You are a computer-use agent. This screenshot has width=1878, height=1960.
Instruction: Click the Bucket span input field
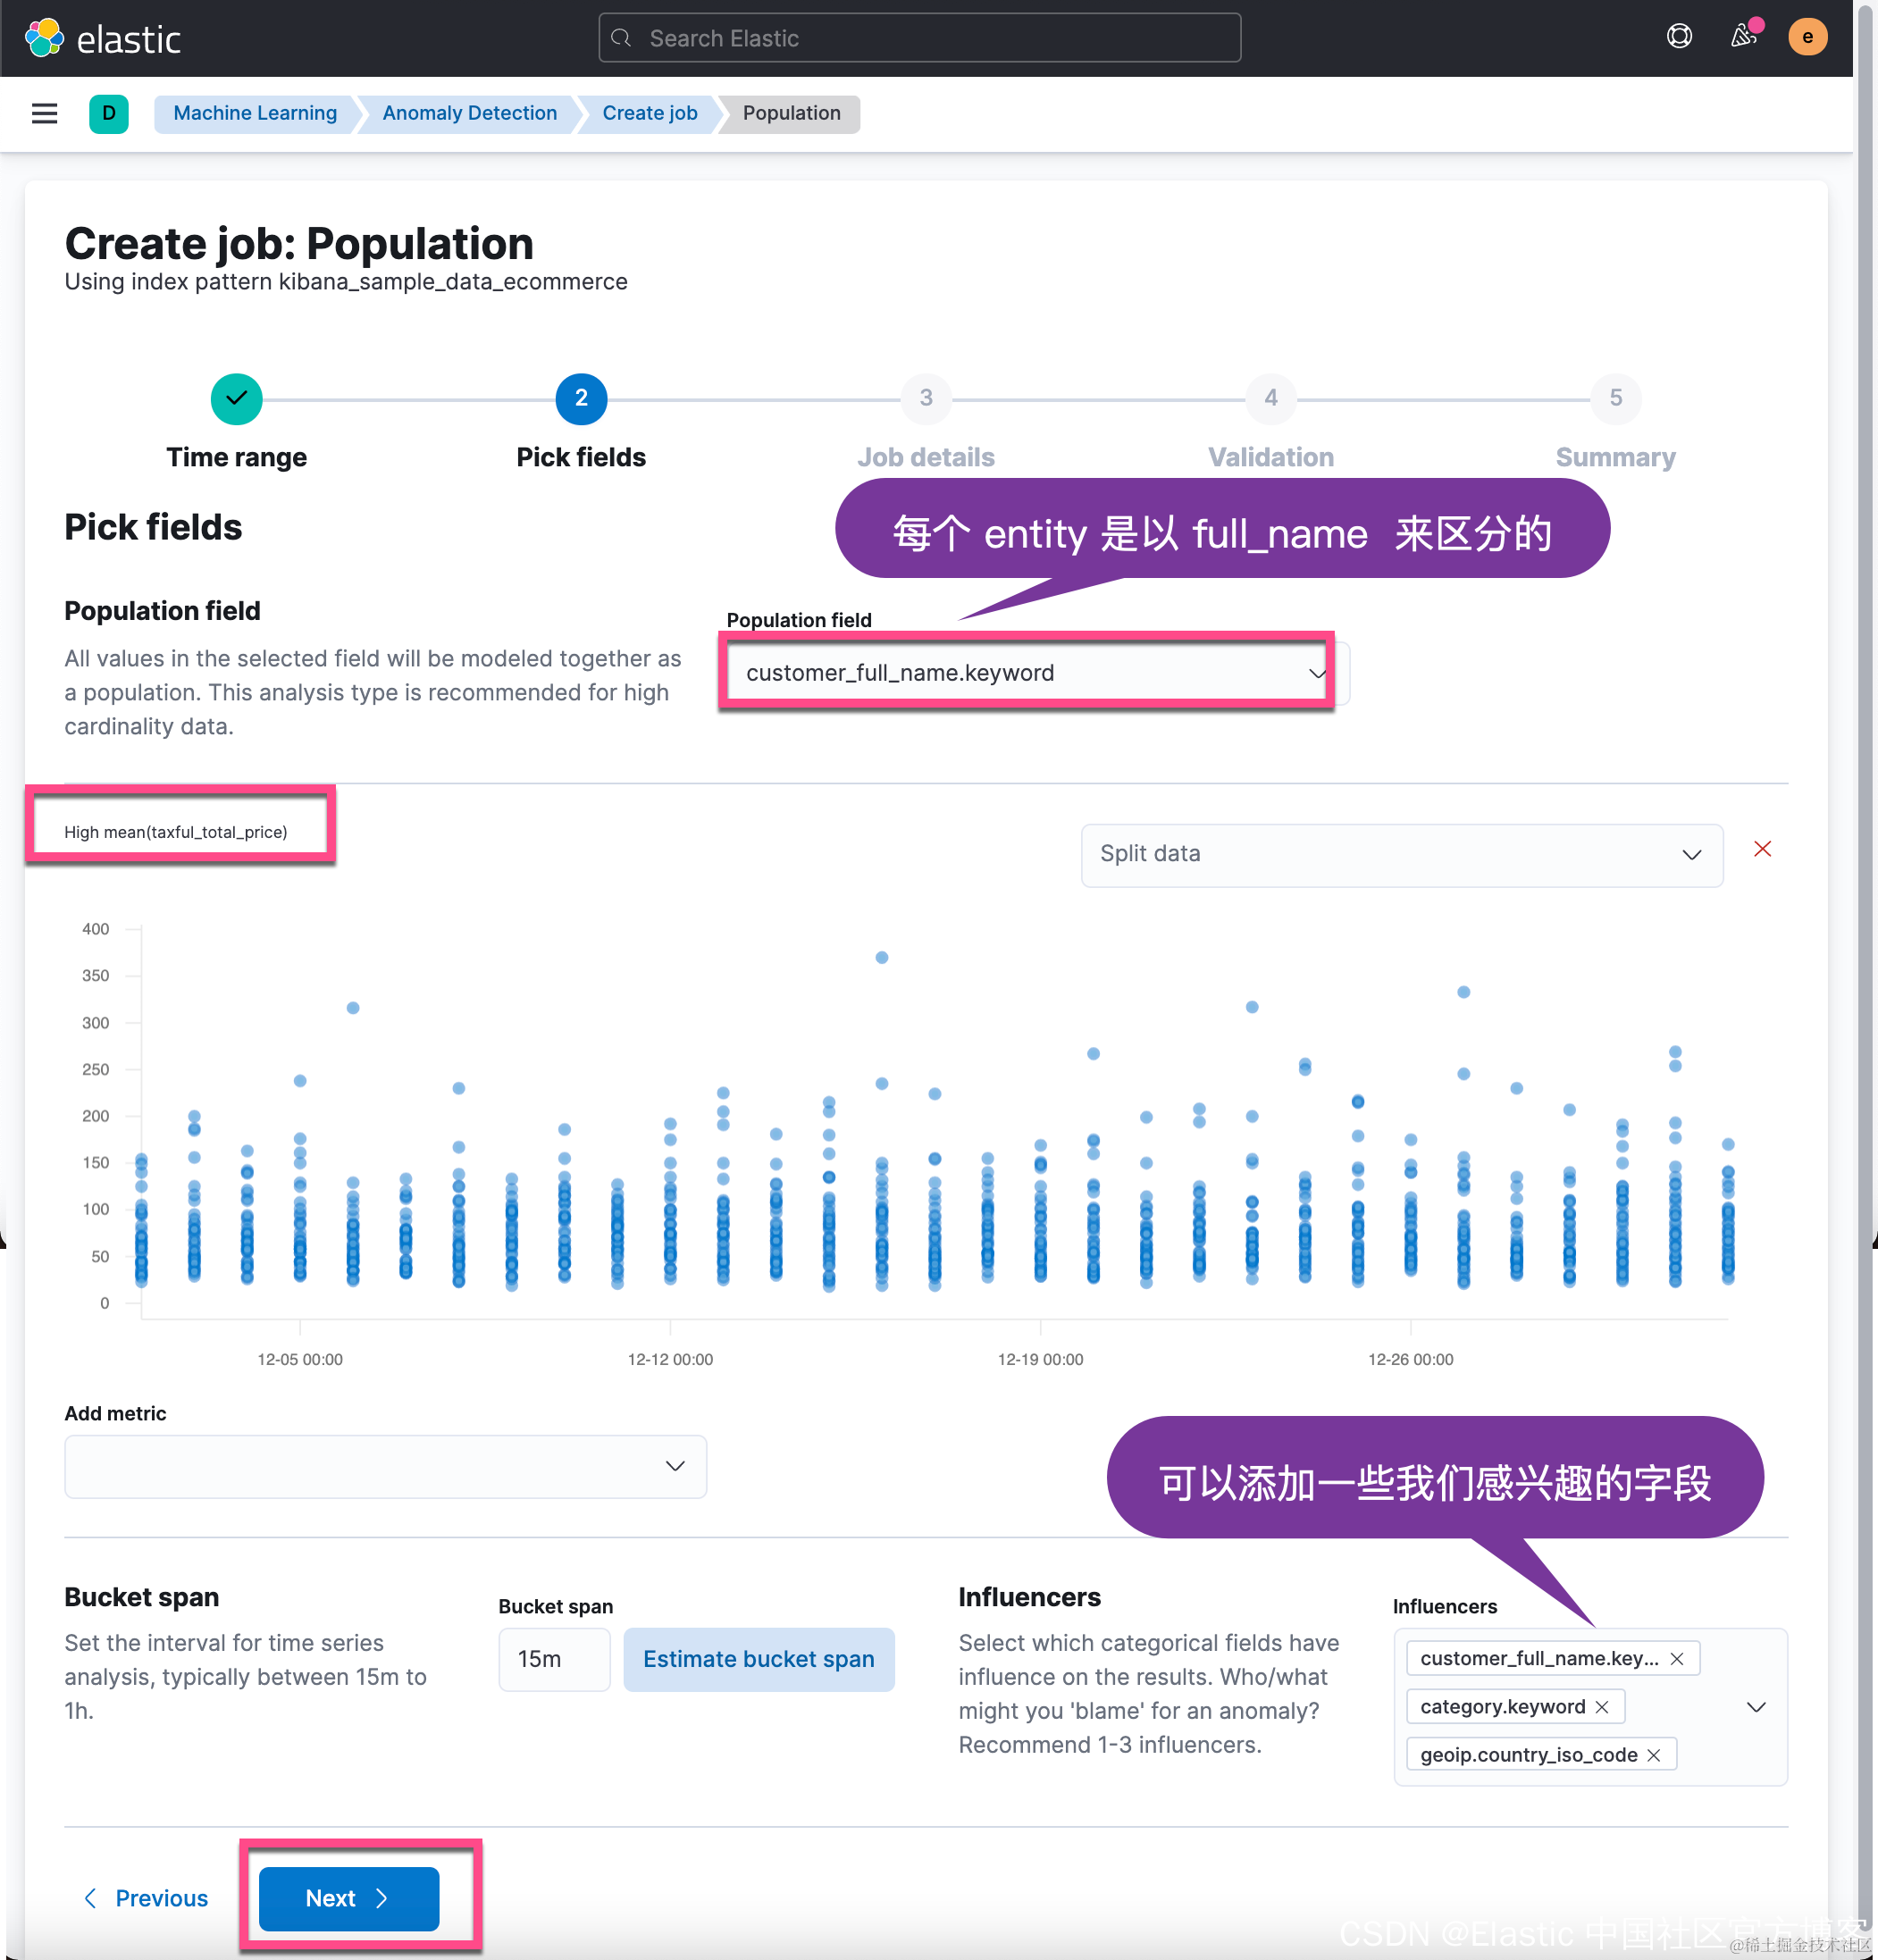pos(554,1660)
